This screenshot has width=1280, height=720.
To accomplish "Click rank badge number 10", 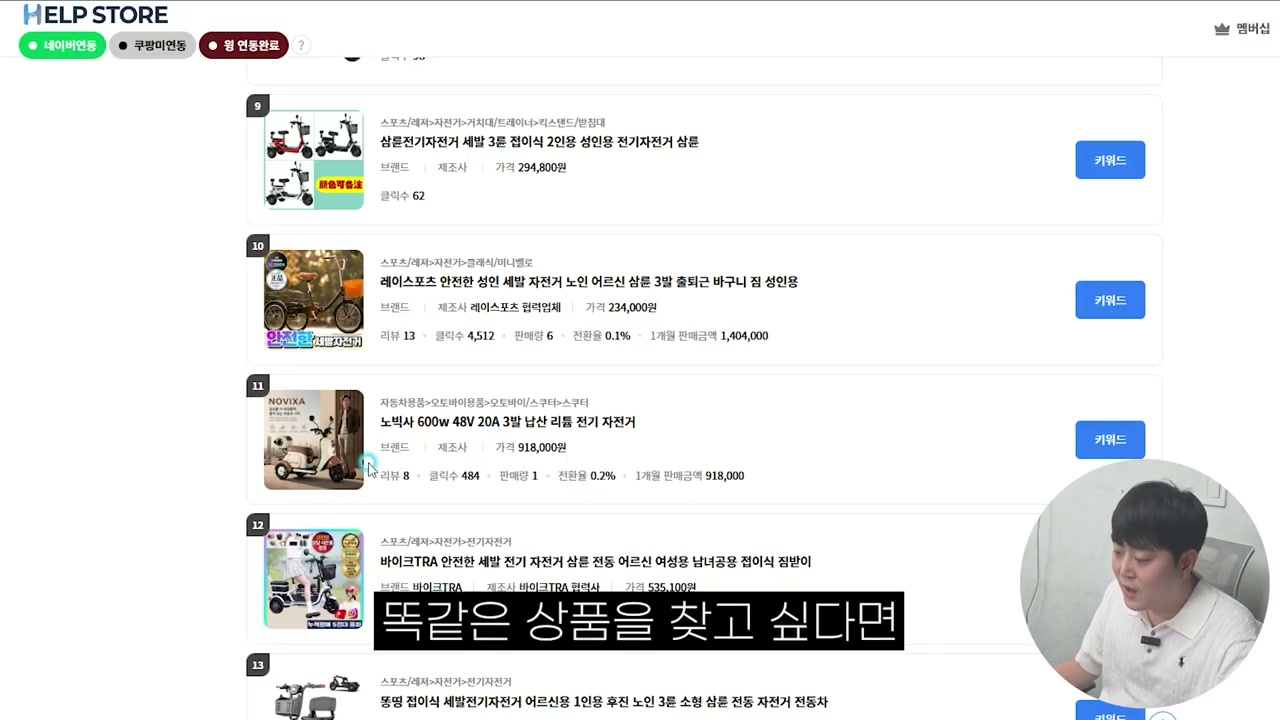I will [258, 246].
